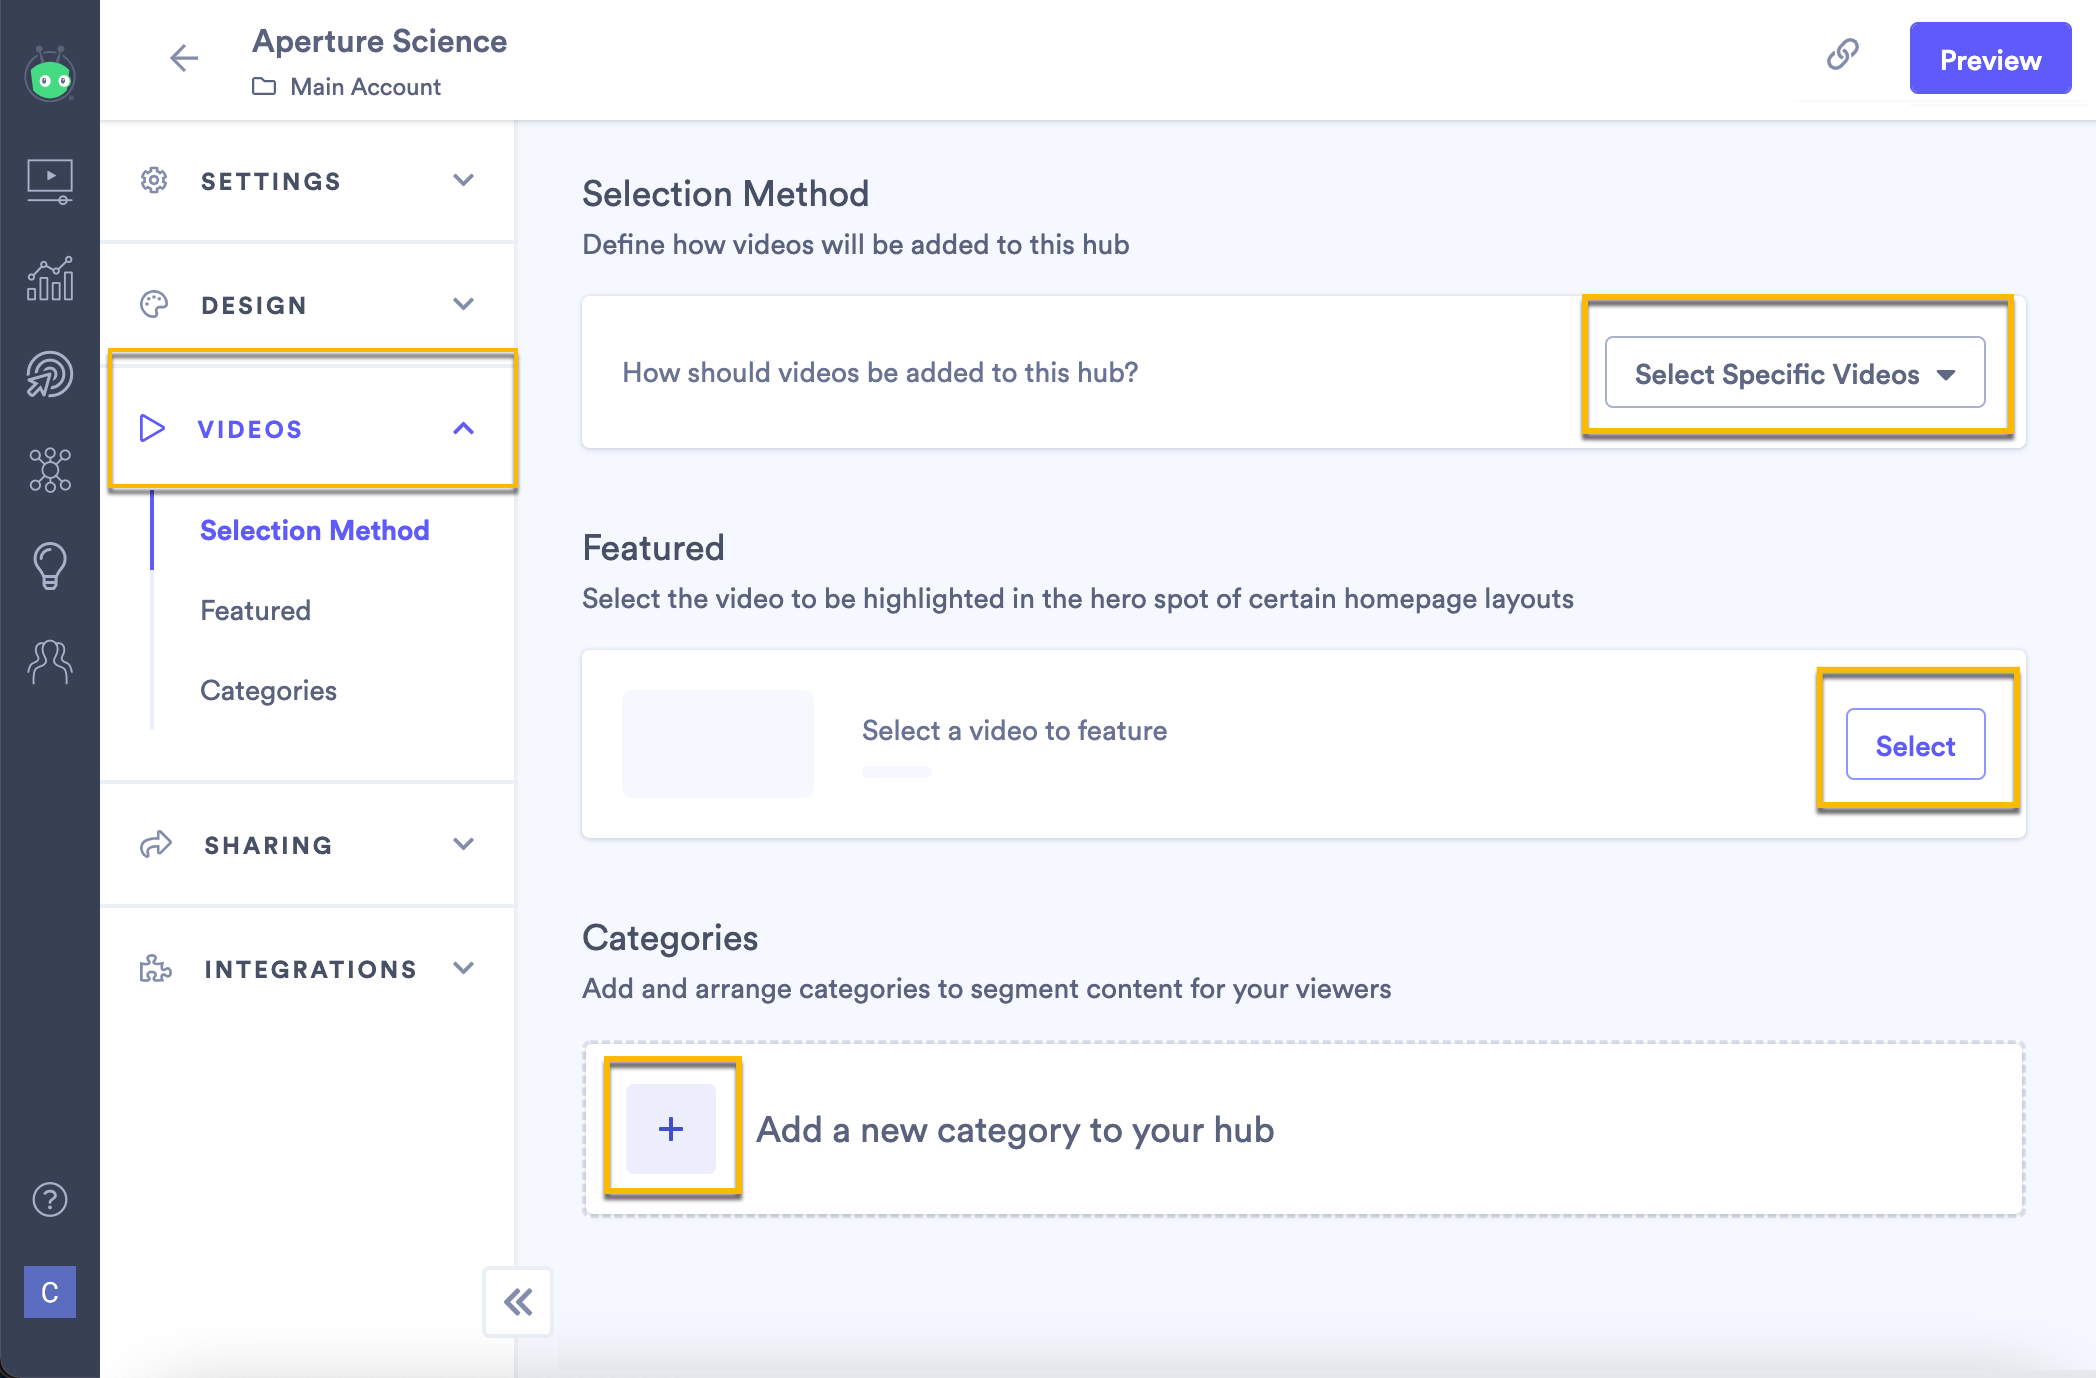Click the Preview button
The width and height of the screenshot is (2096, 1378).
pos(1990,59)
